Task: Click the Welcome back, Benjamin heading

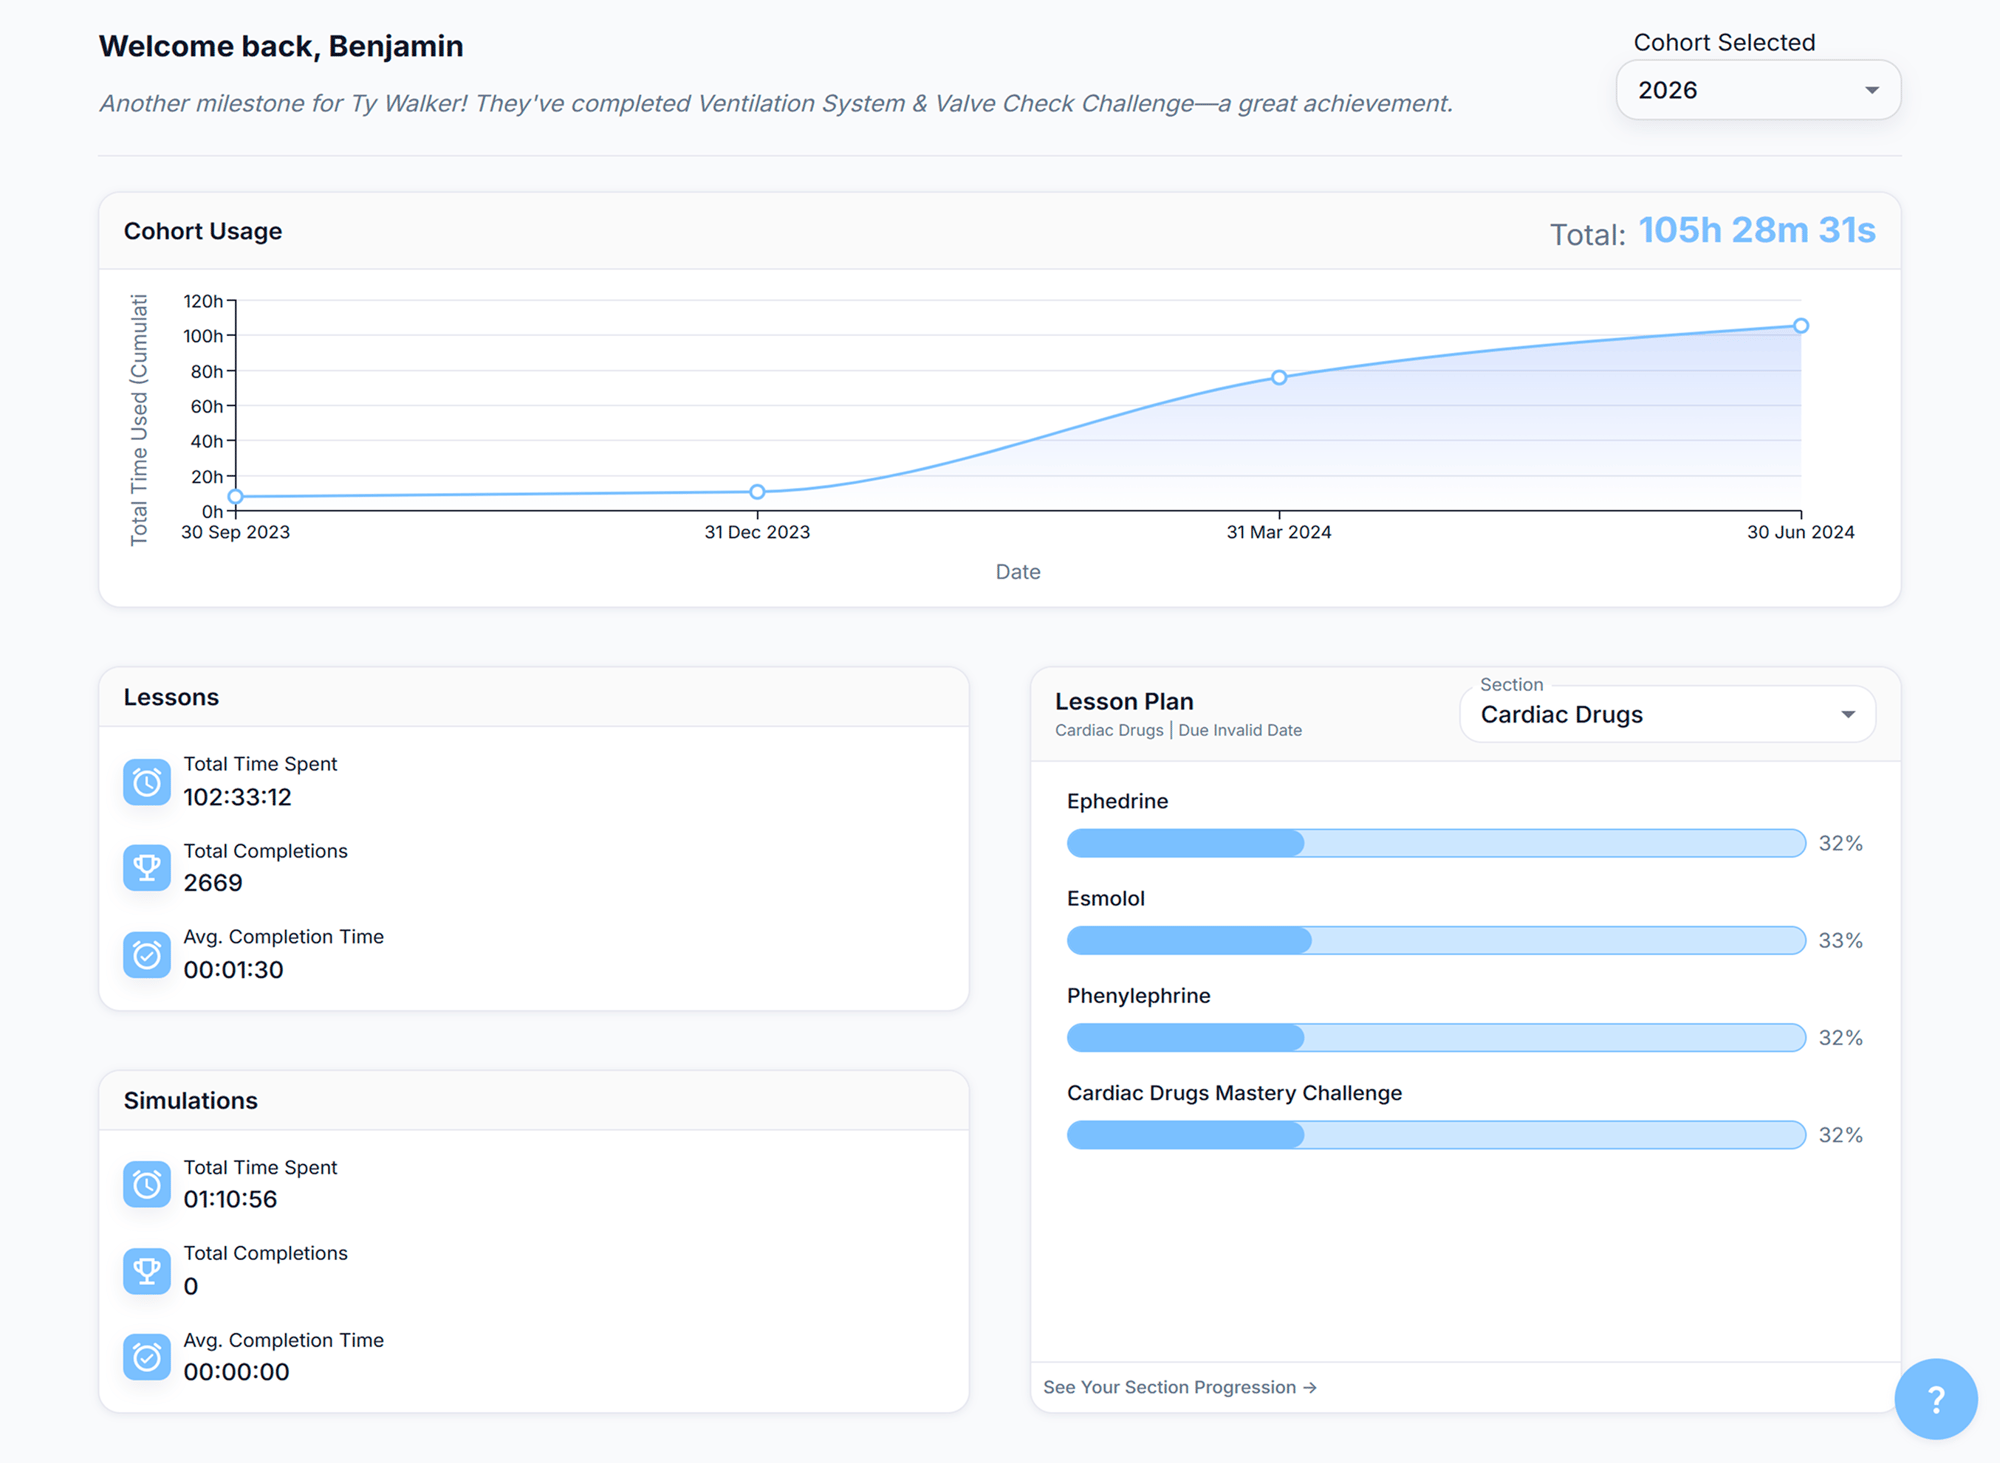Action: coord(281,46)
